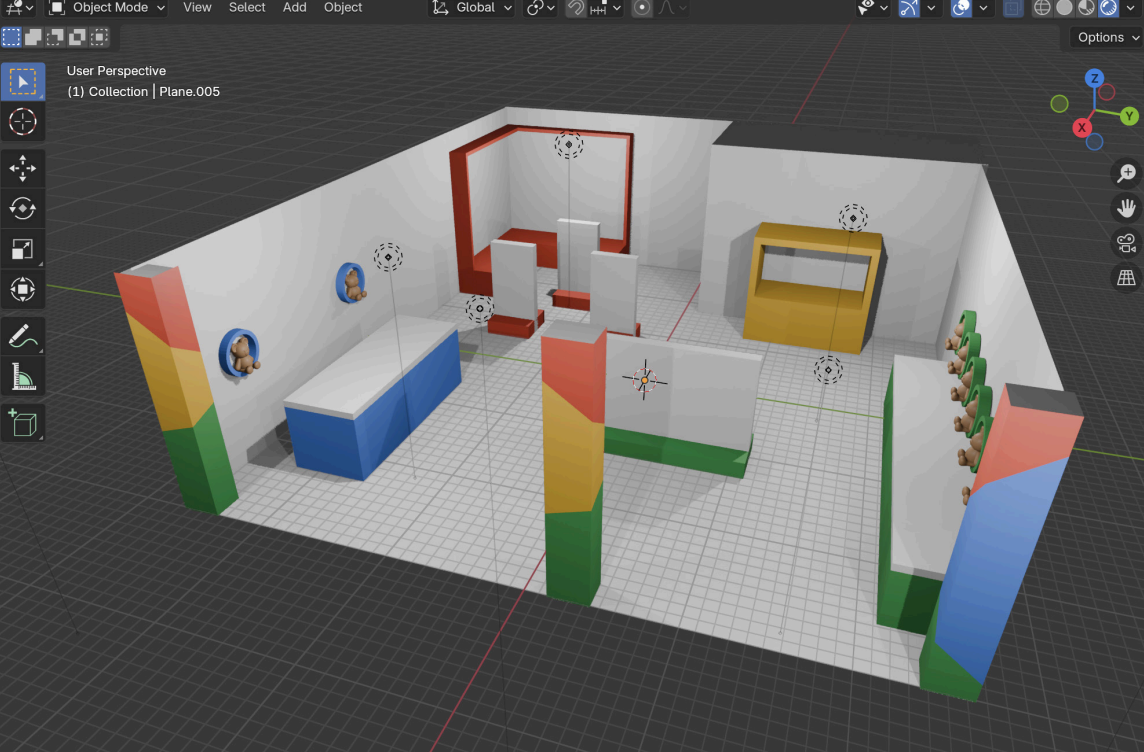Activate the Rotate tool
This screenshot has width=1144, height=752.
coord(23,209)
